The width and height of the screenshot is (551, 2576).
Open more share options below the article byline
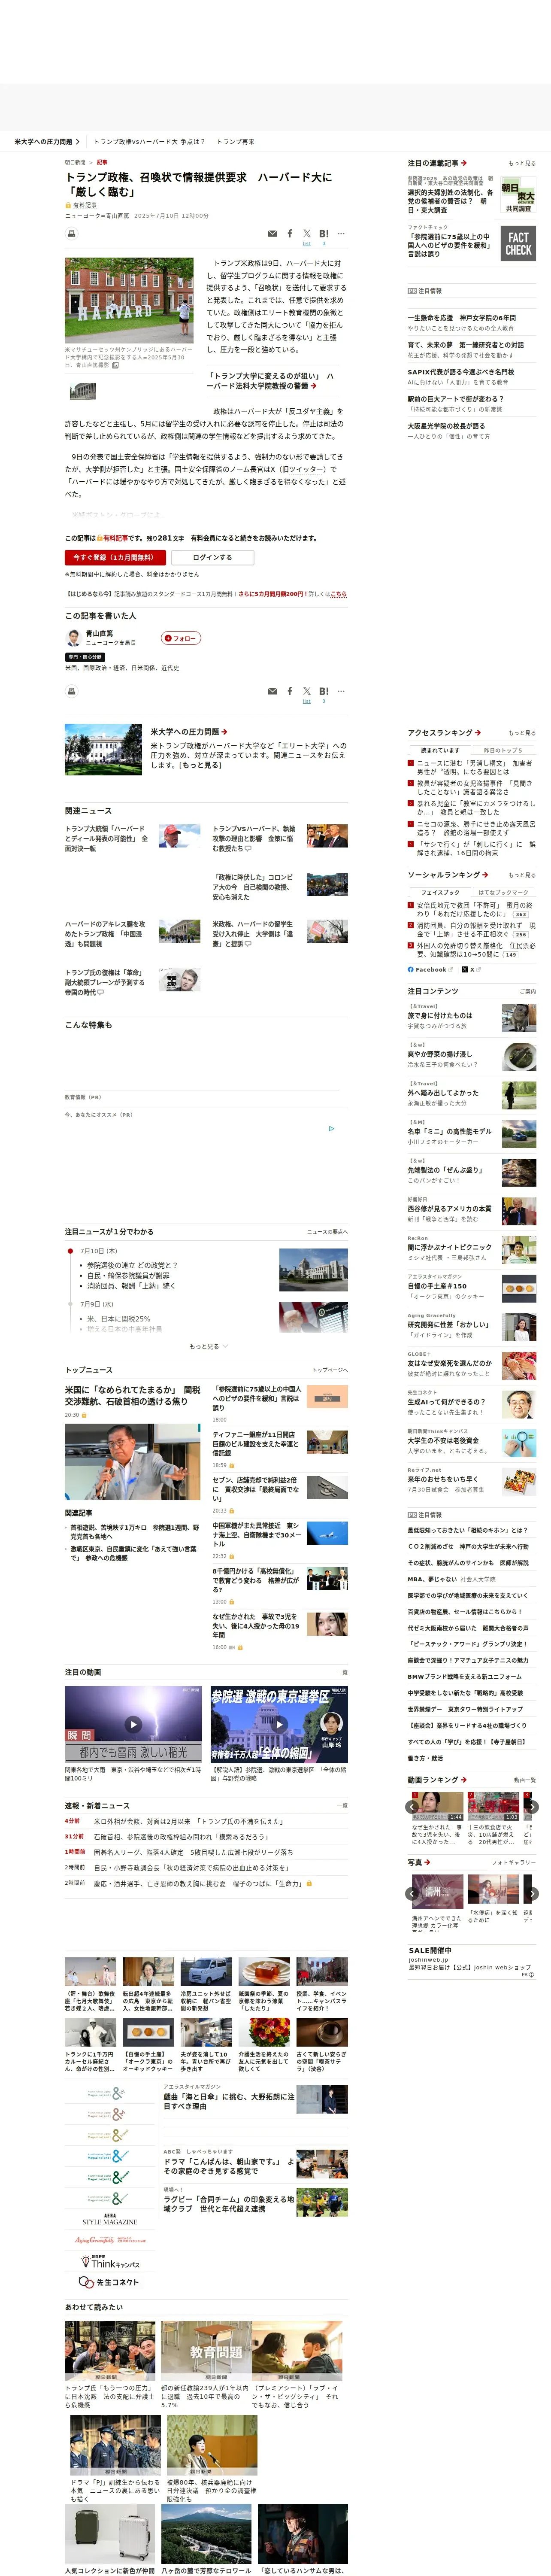pos(341,234)
